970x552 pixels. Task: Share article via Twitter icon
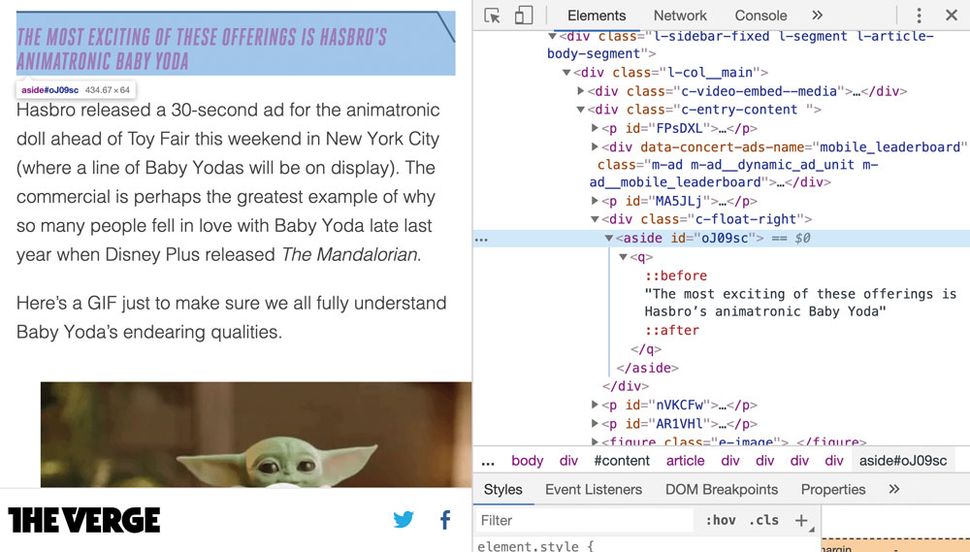(403, 519)
